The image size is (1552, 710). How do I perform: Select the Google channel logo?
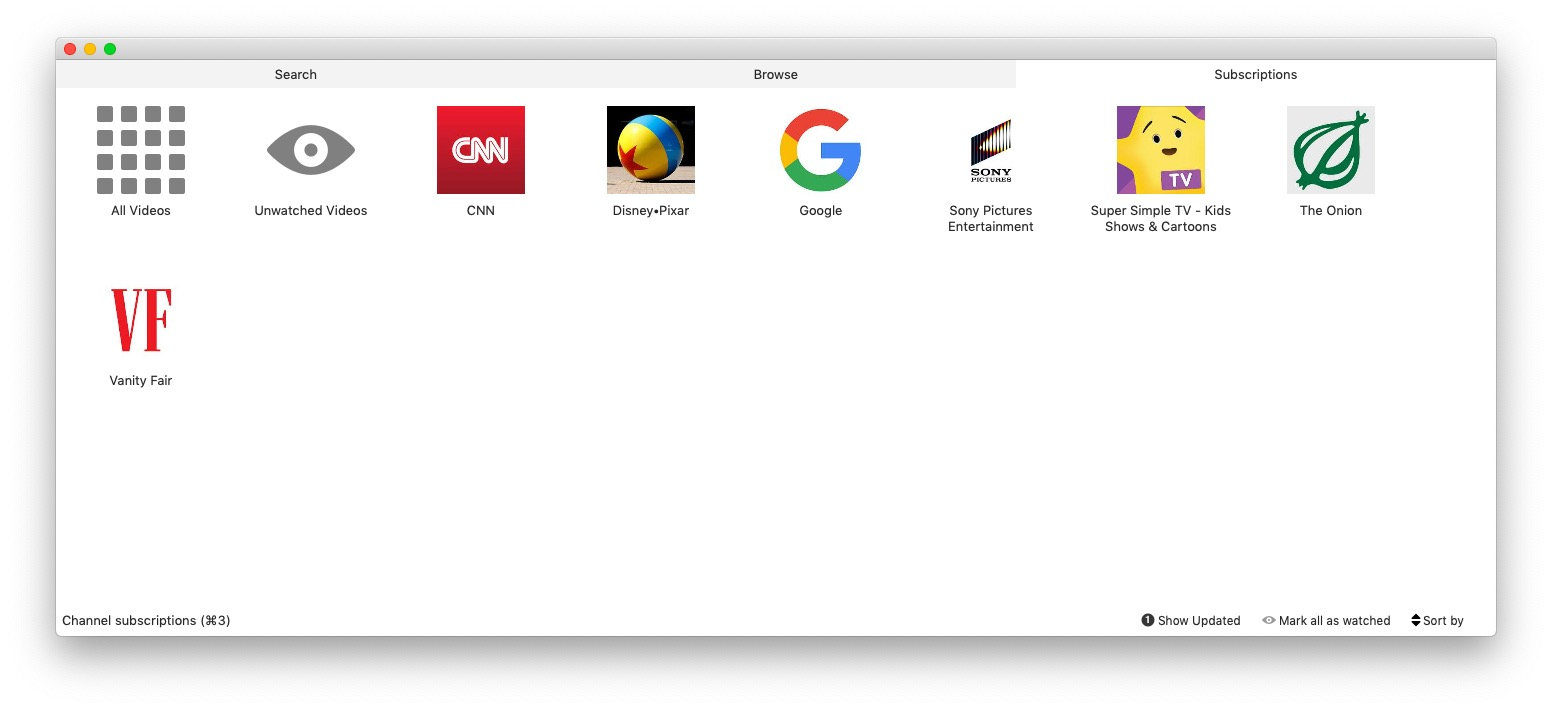(x=821, y=150)
